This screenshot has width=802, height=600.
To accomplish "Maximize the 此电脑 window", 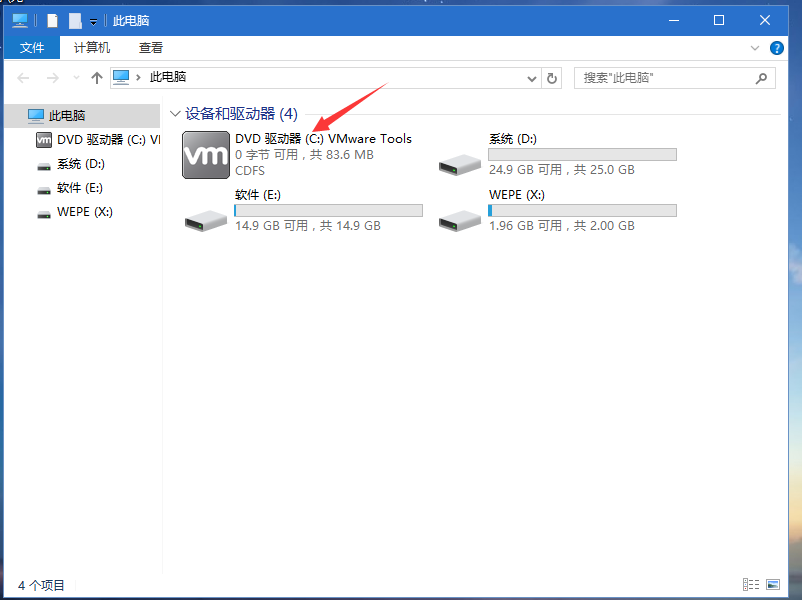I will 719,20.
